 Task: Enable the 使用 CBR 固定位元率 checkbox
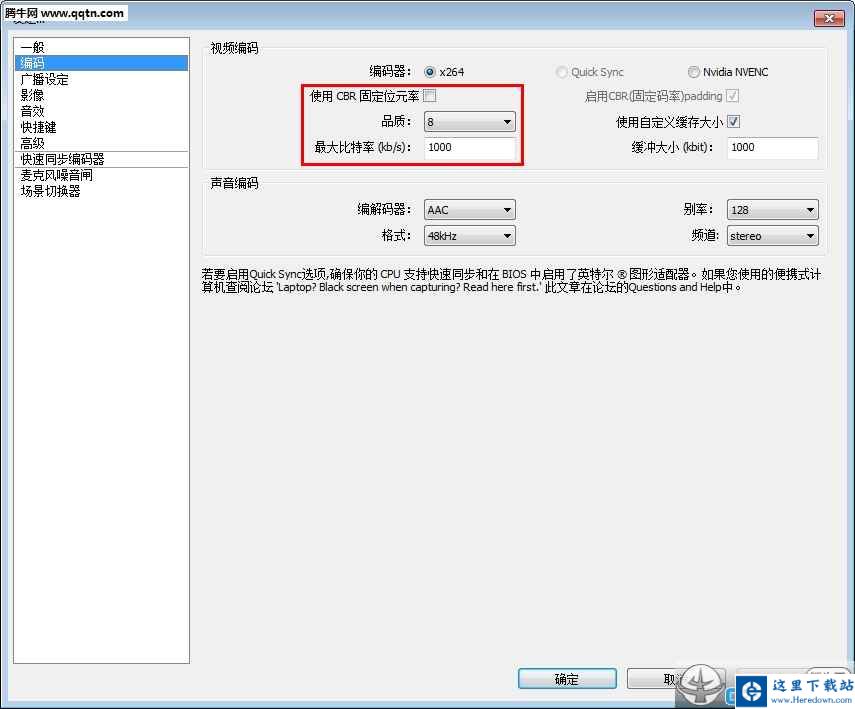click(430, 96)
